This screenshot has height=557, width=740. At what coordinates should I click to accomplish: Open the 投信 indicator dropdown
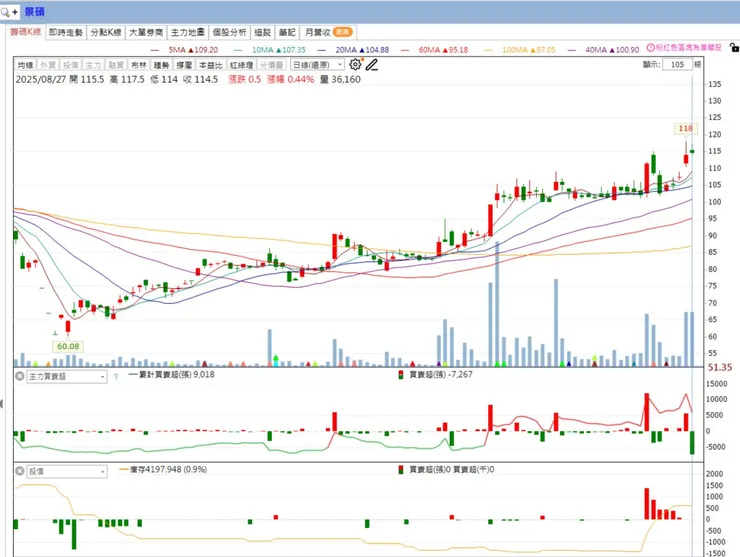[67, 471]
